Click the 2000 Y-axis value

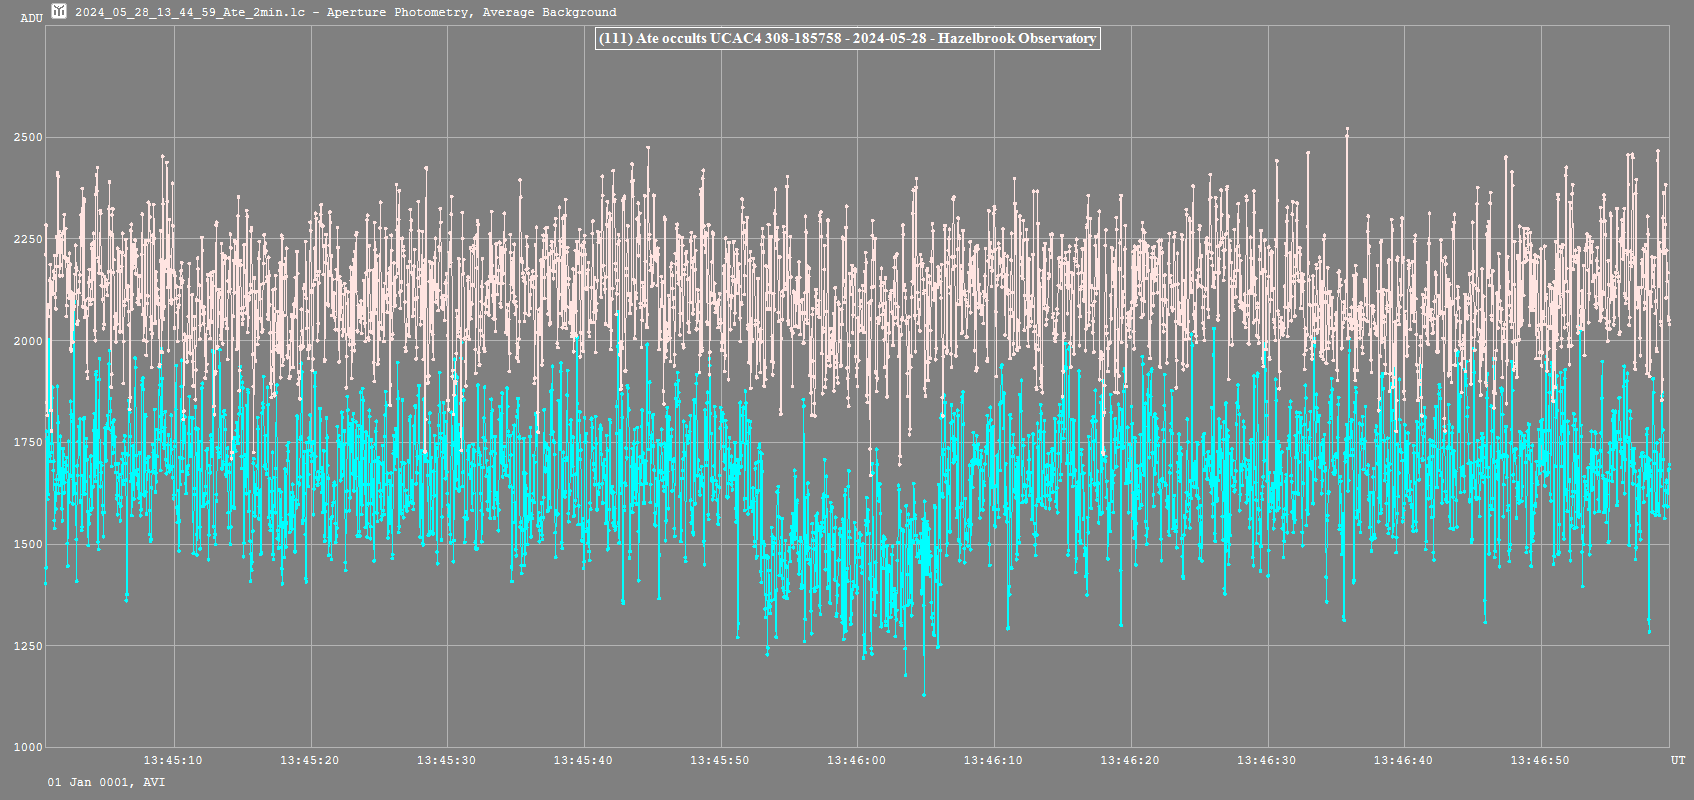click(x=28, y=341)
